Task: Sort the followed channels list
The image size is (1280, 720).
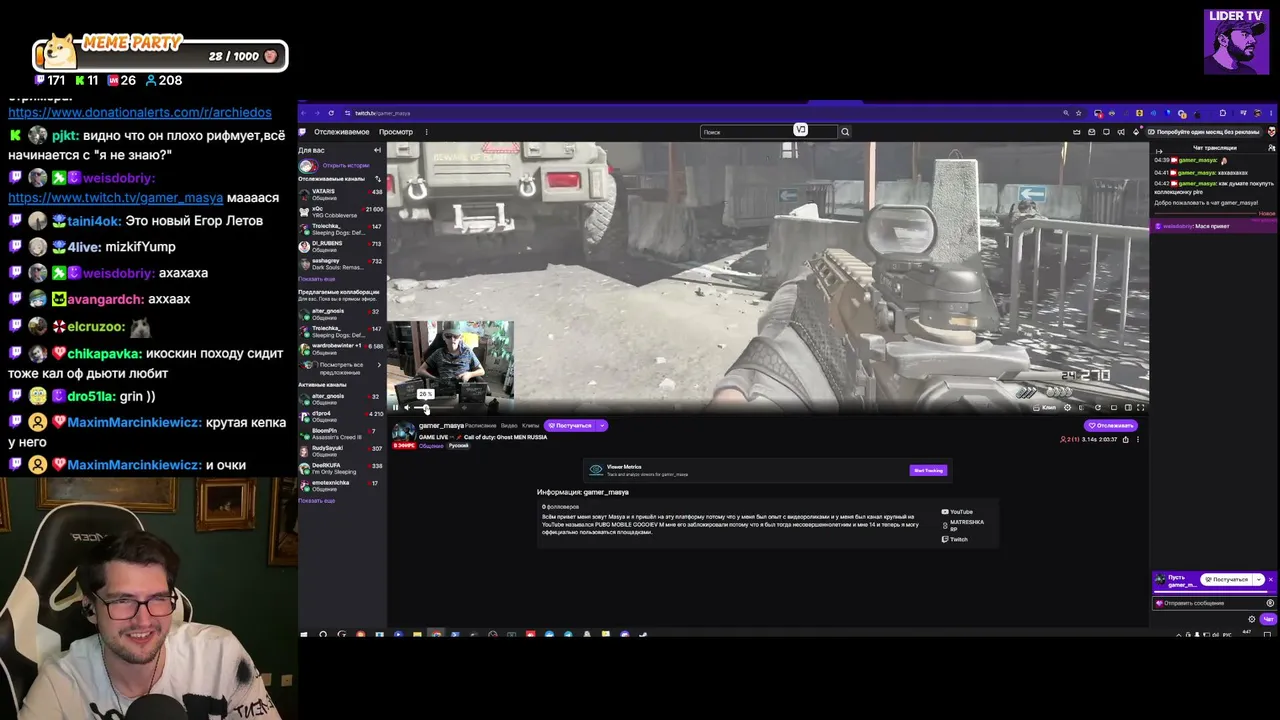Action: (x=377, y=179)
